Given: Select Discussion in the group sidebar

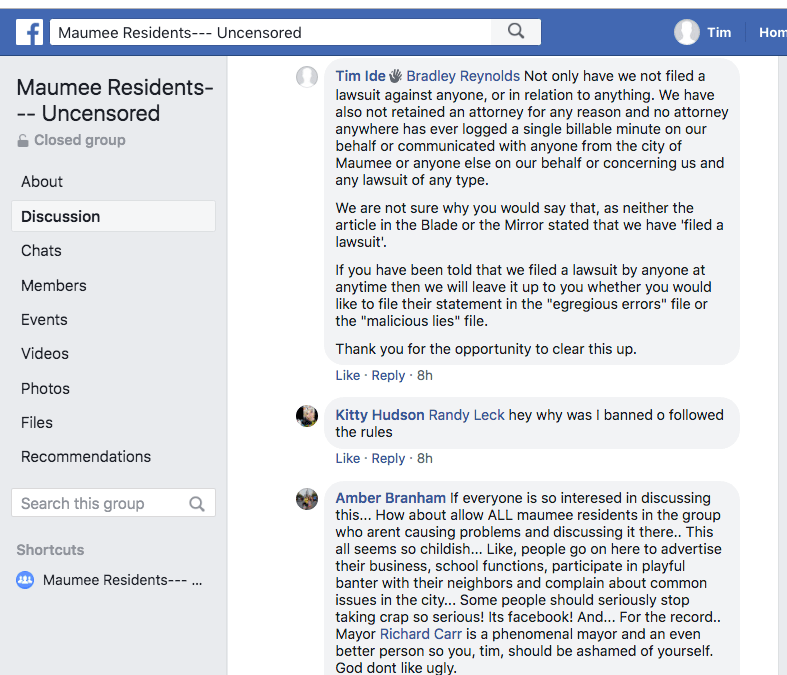Looking at the screenshot, I should pos(61,216).
